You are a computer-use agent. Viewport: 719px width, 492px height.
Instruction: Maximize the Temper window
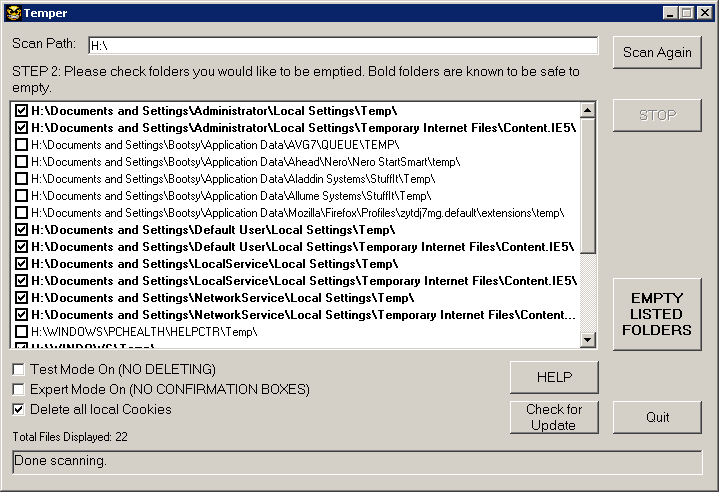click(688, 12)
